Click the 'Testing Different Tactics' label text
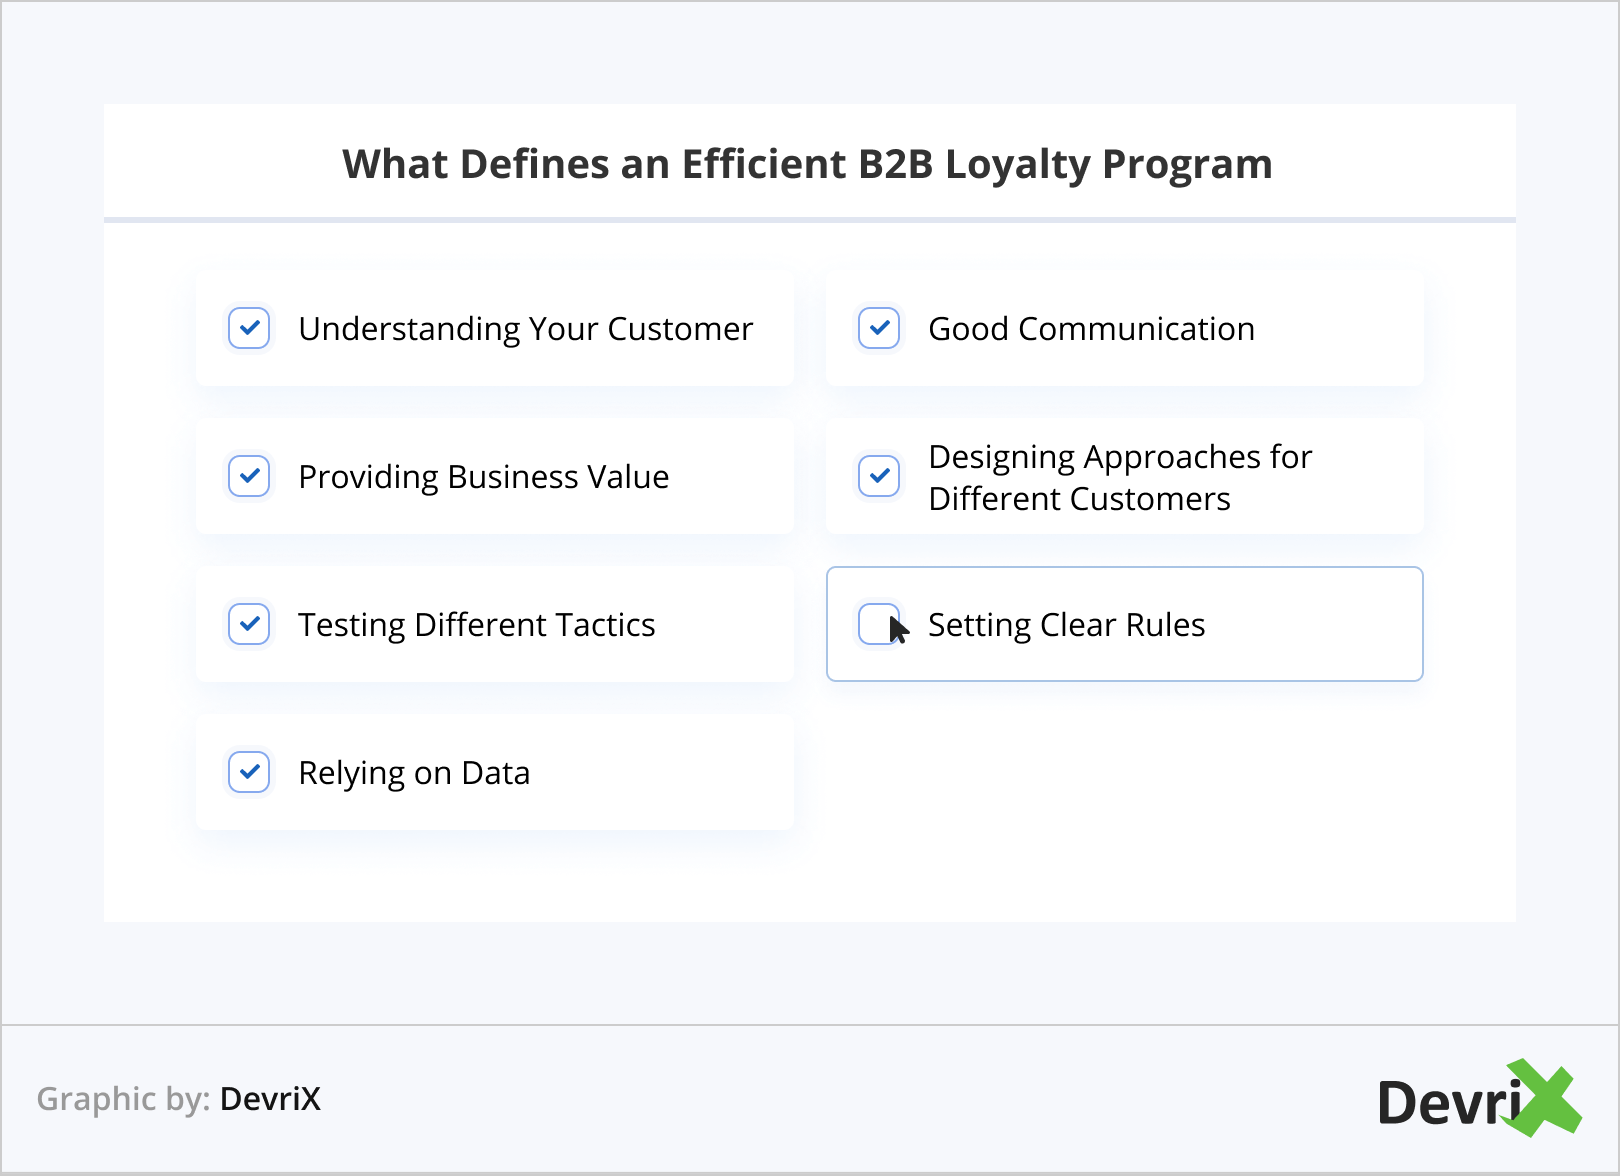 [476, 625]
